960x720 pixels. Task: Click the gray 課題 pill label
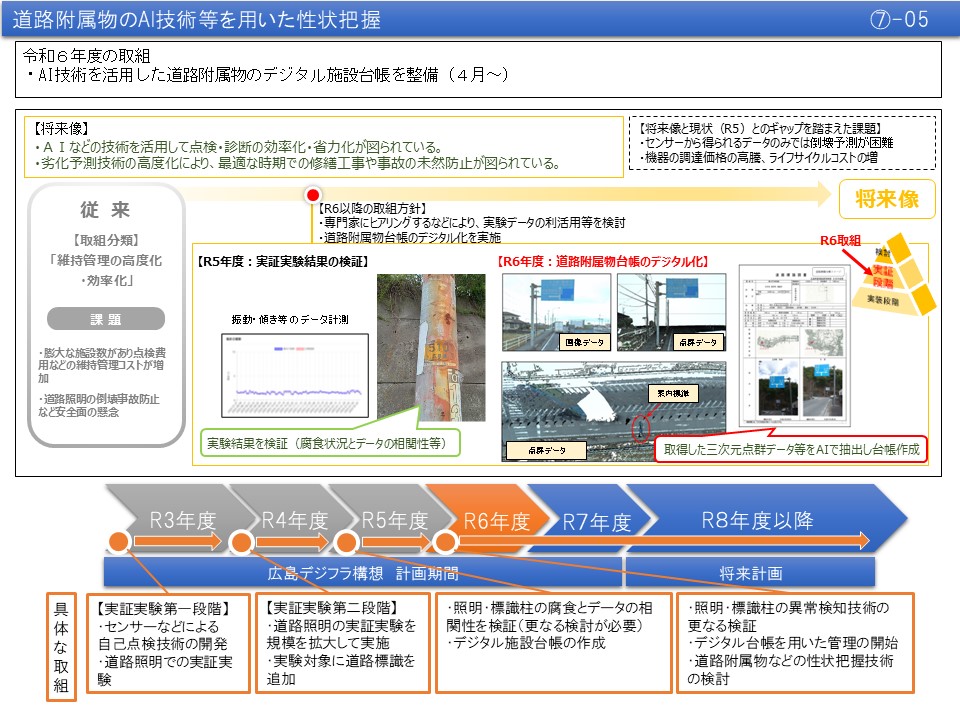click(106, 319)
